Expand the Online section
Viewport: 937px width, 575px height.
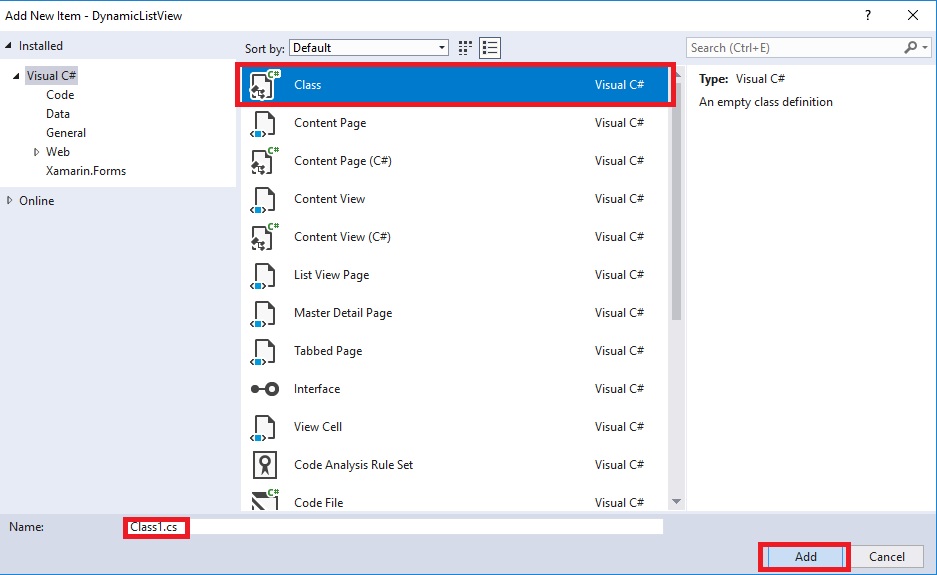pyautogui.click(x=9, y=200)
